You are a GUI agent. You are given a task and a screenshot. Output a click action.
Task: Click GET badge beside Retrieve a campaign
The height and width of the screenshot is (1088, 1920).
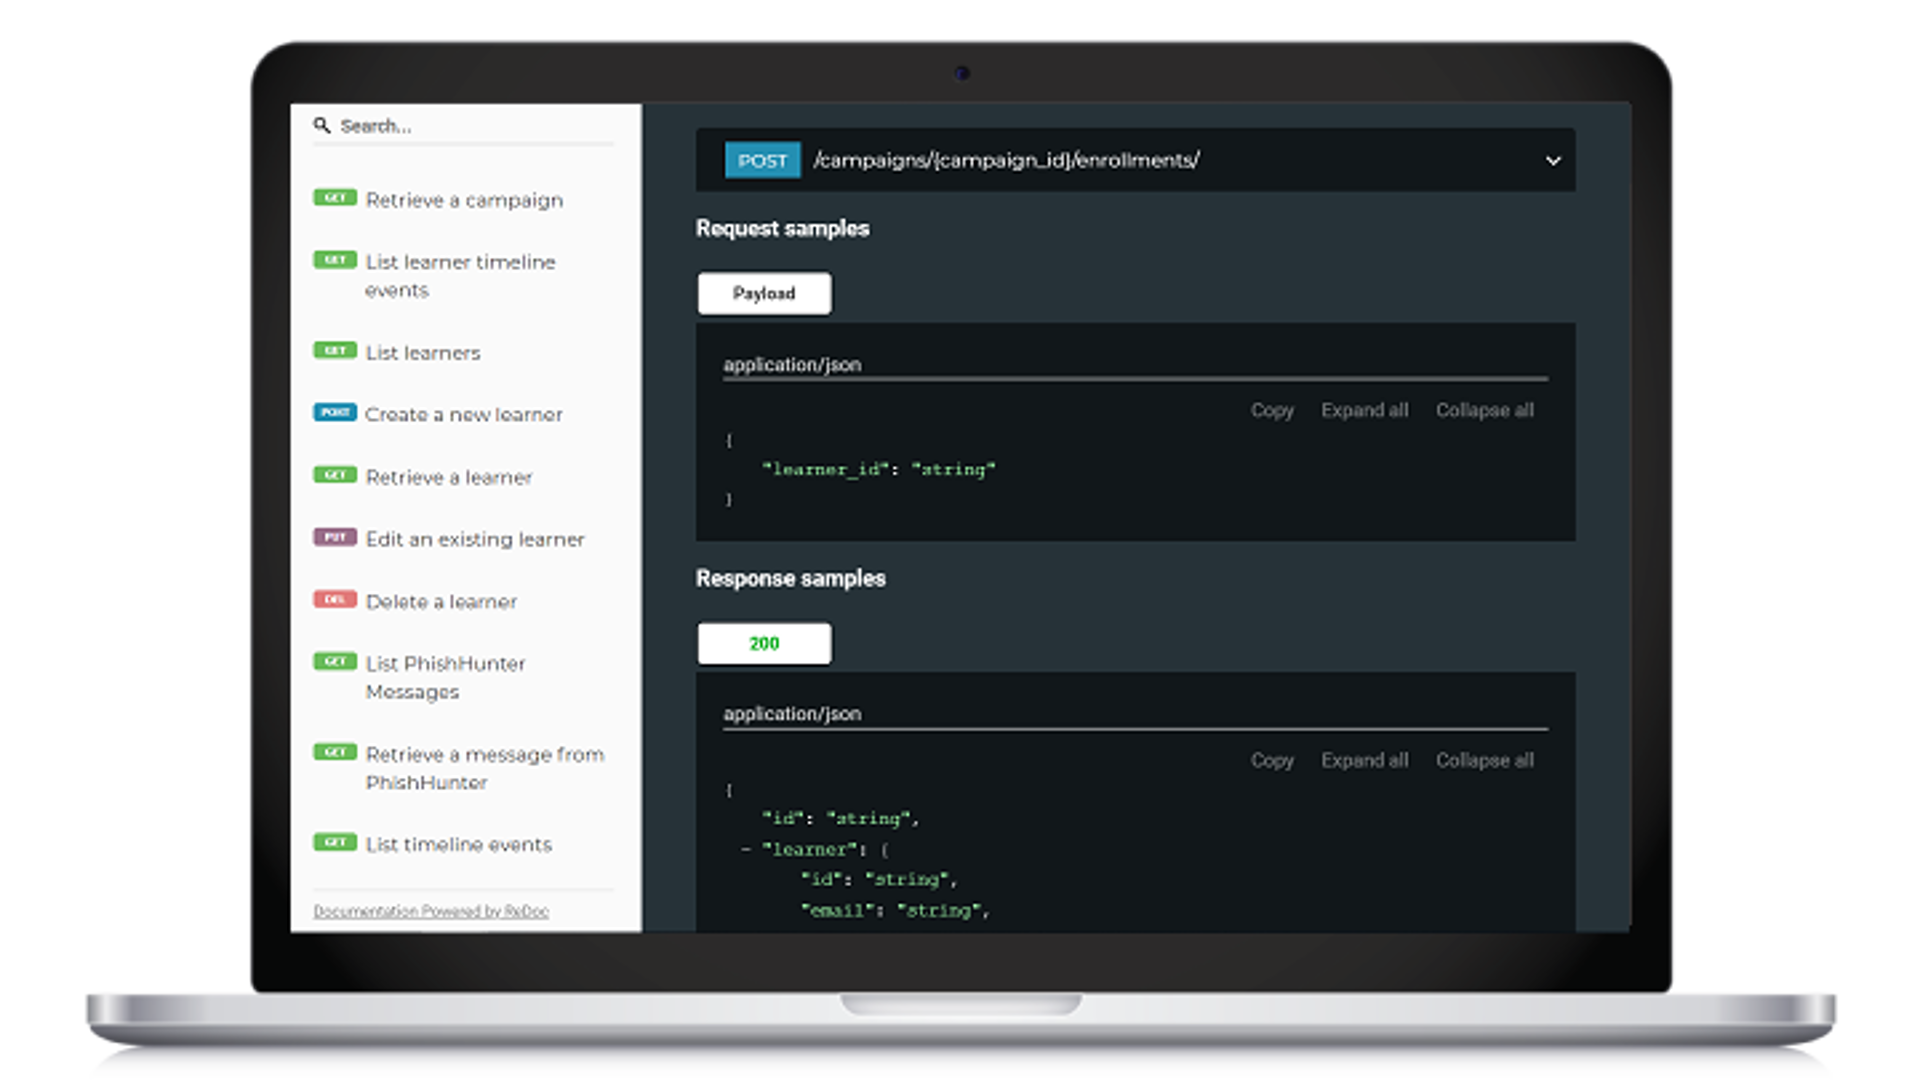click(335, 198)
